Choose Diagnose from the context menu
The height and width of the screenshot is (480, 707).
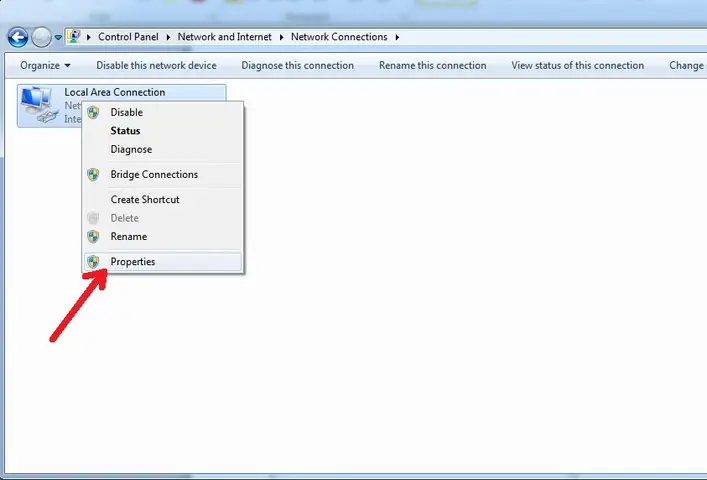point(163,149)
